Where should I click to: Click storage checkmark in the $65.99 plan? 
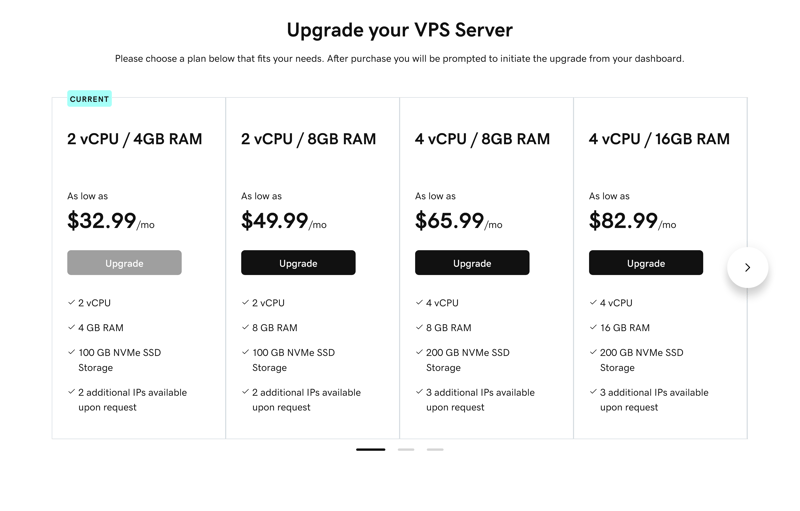click(x=419, y=352)
